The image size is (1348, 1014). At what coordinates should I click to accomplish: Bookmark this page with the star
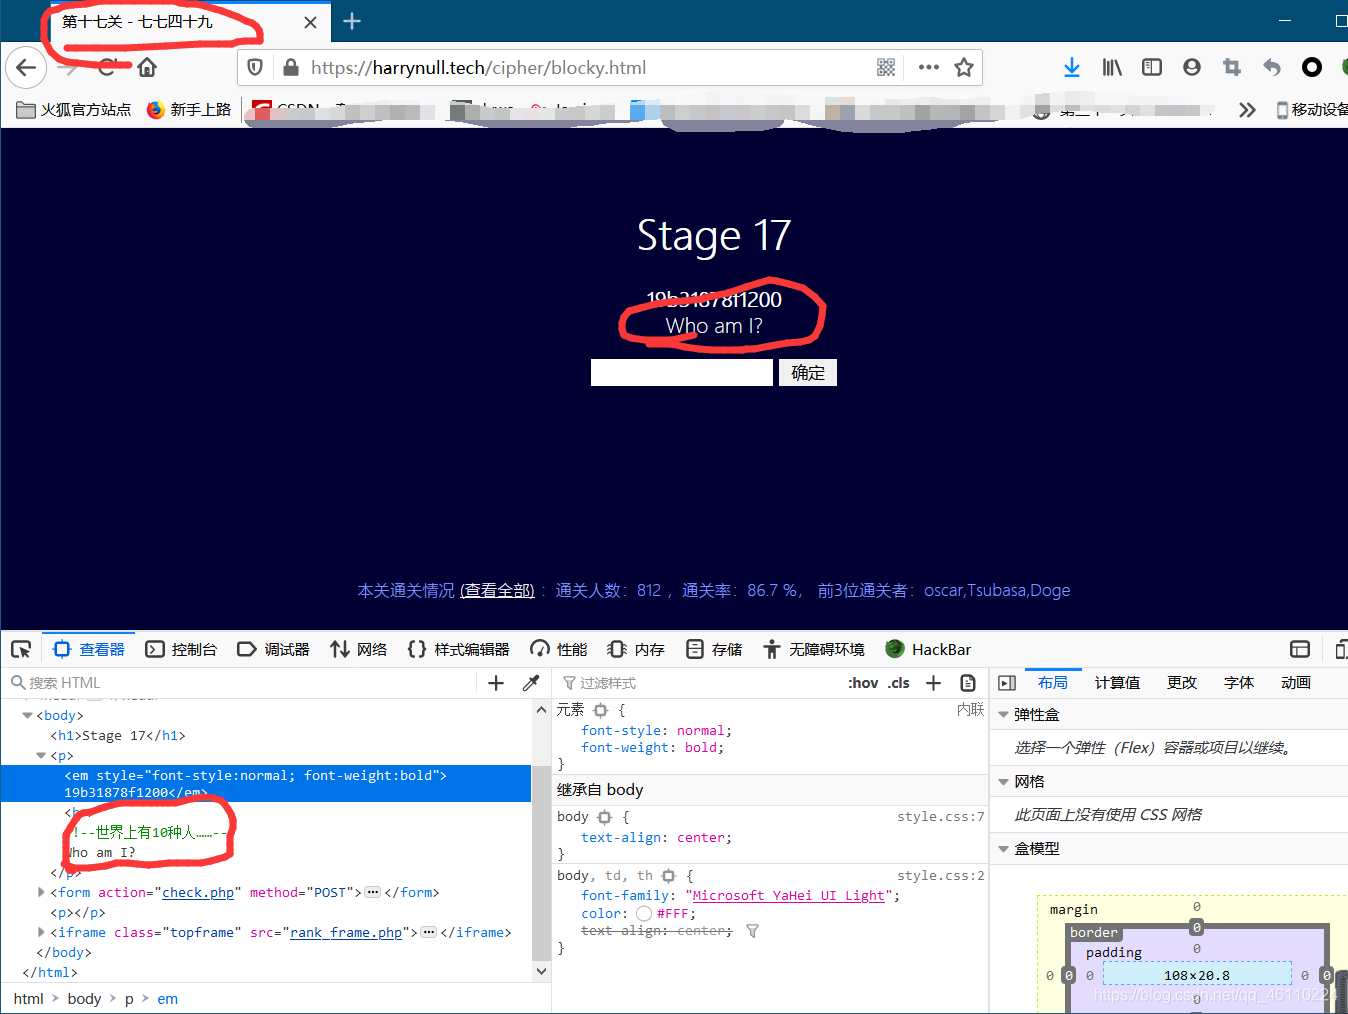(x=964, y=67)
